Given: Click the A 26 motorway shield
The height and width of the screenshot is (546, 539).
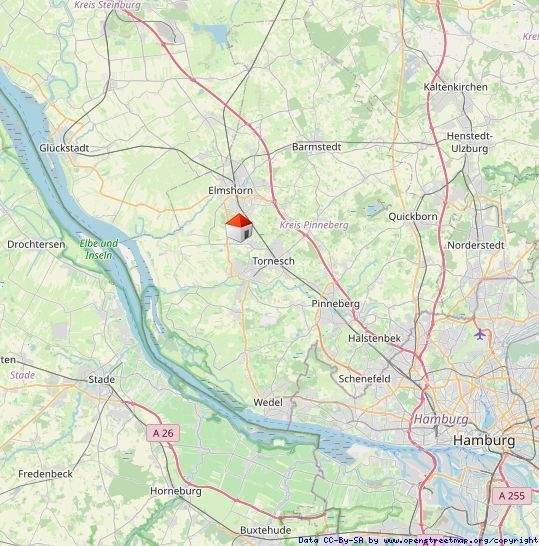Looking at the screenshot, I should pyautogui.click(x=163, y=433).
